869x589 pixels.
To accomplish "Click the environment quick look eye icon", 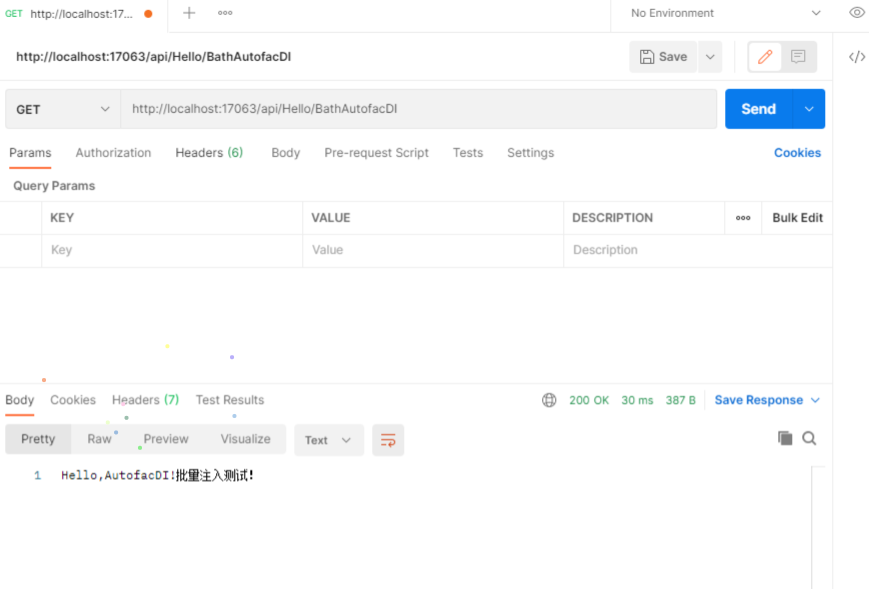I will pyautogui.click(x=856, y=13).
